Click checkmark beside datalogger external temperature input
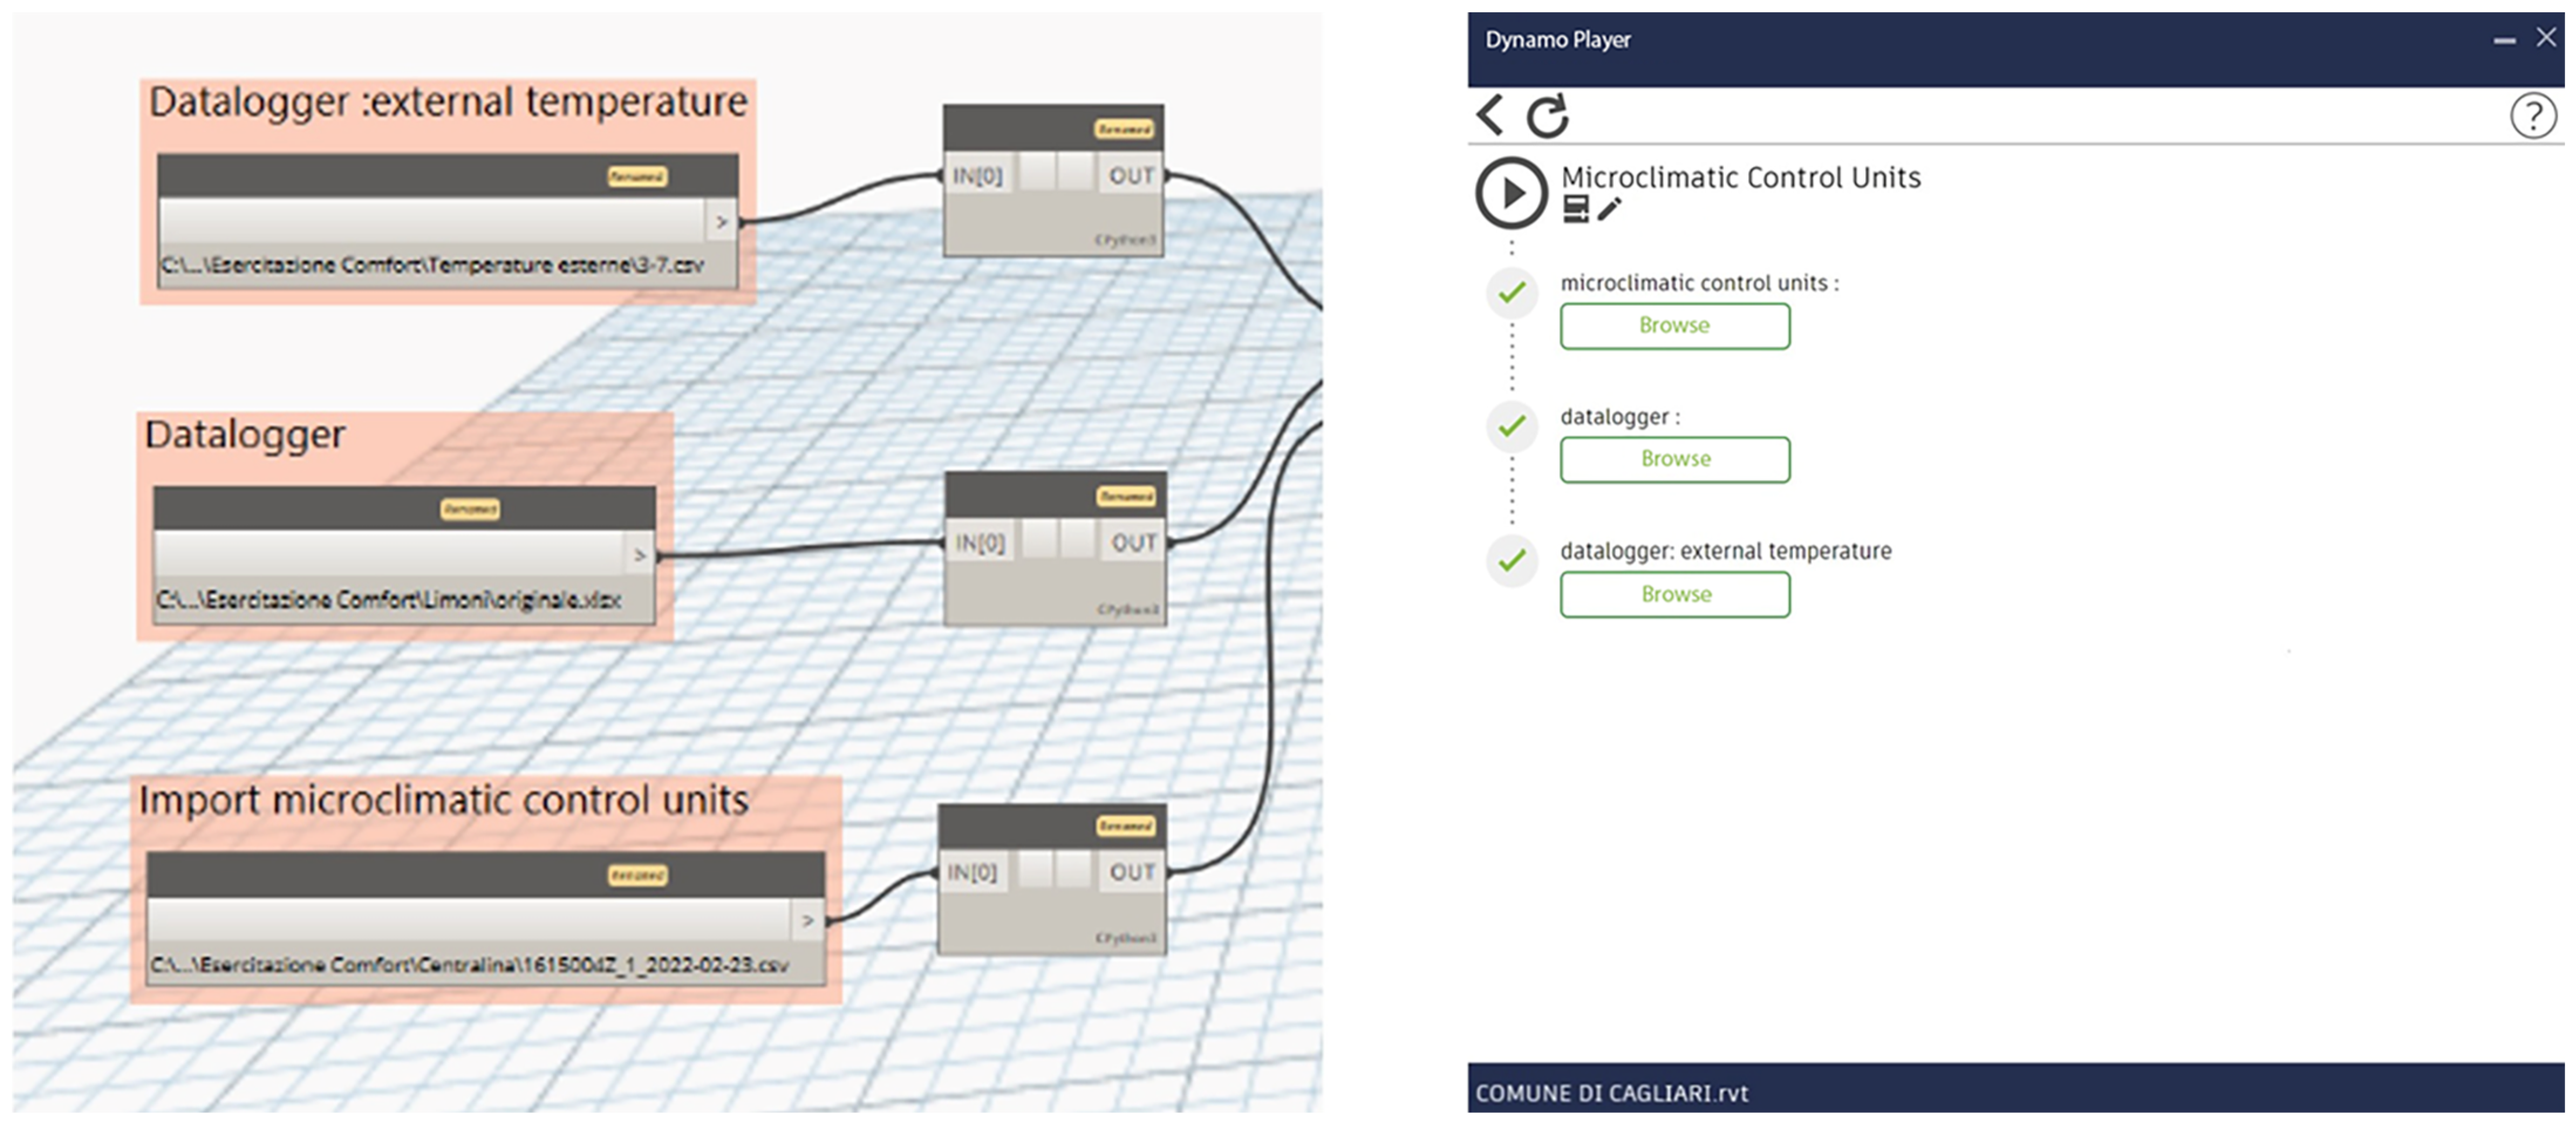The width and height of the screenshot is (2576, 1137). [x=1512, y=560]
